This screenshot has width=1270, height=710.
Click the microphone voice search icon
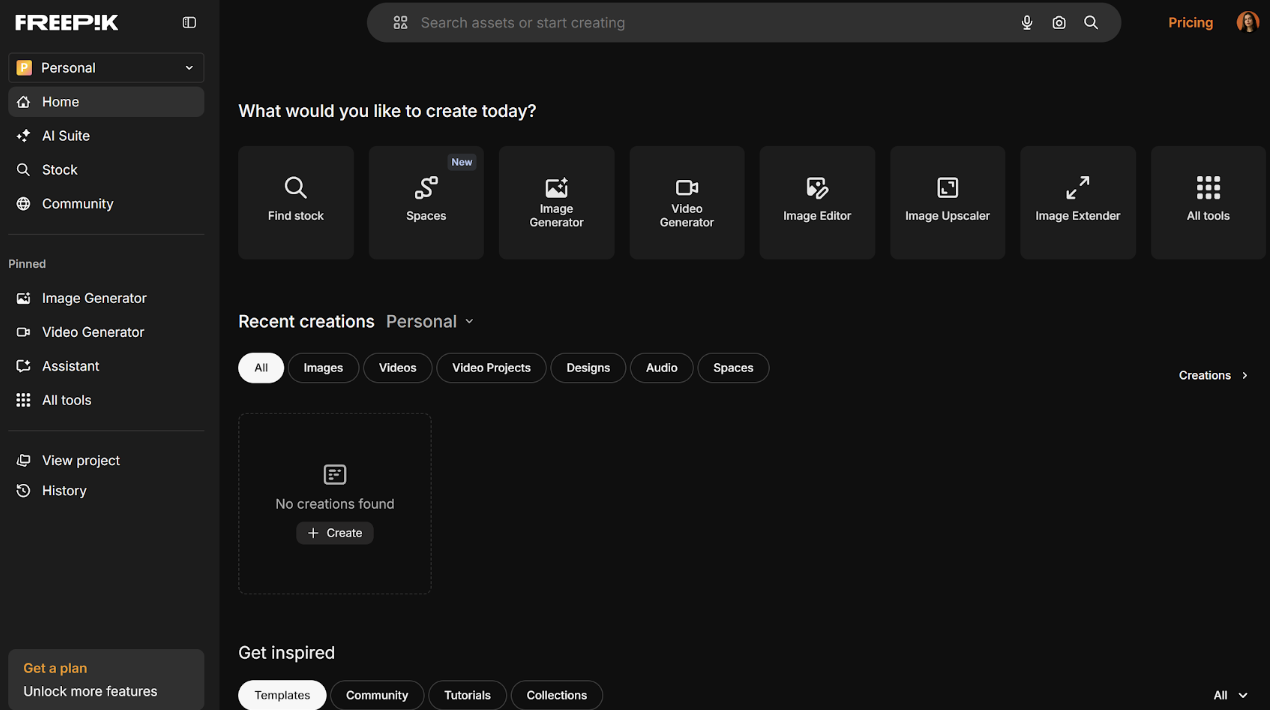pyautogui.click(x=1027, y=23)
